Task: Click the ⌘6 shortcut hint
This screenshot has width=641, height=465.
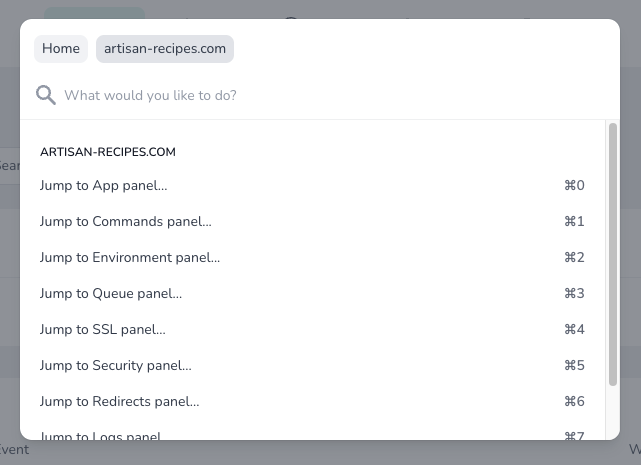Action: click(x=574, y=401)
